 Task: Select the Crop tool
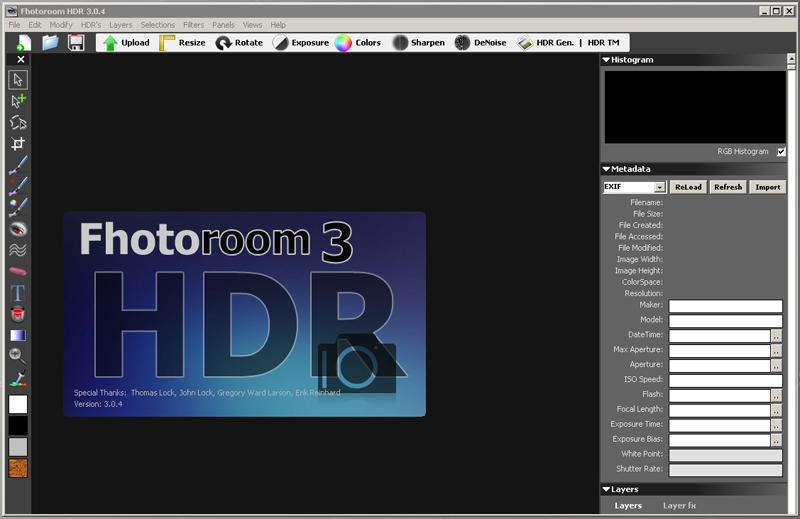coord(18,144)
